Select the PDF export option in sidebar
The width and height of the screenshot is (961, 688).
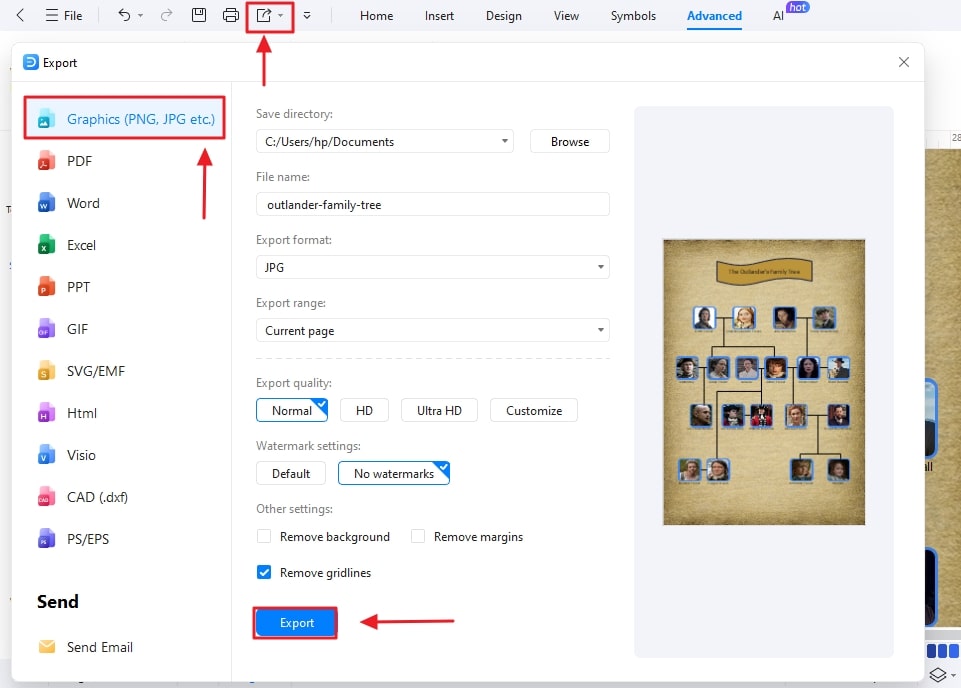79,161
